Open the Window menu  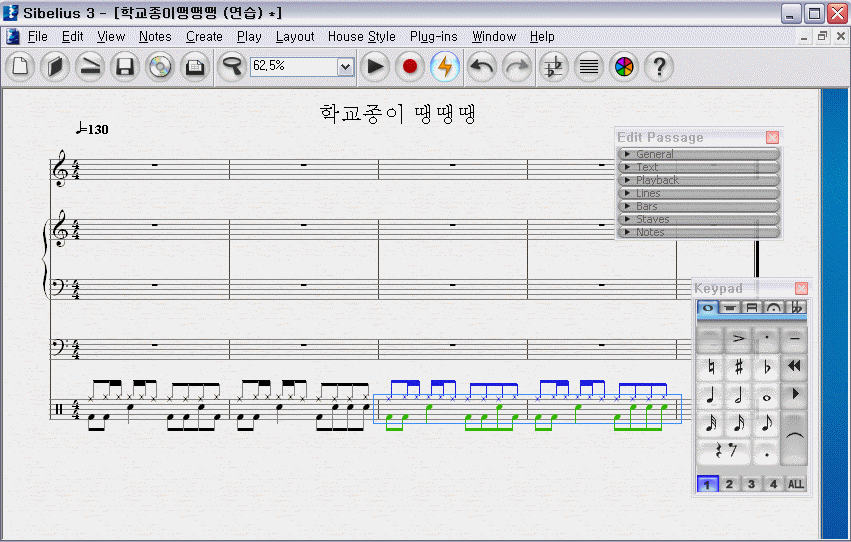click(494, 36)
